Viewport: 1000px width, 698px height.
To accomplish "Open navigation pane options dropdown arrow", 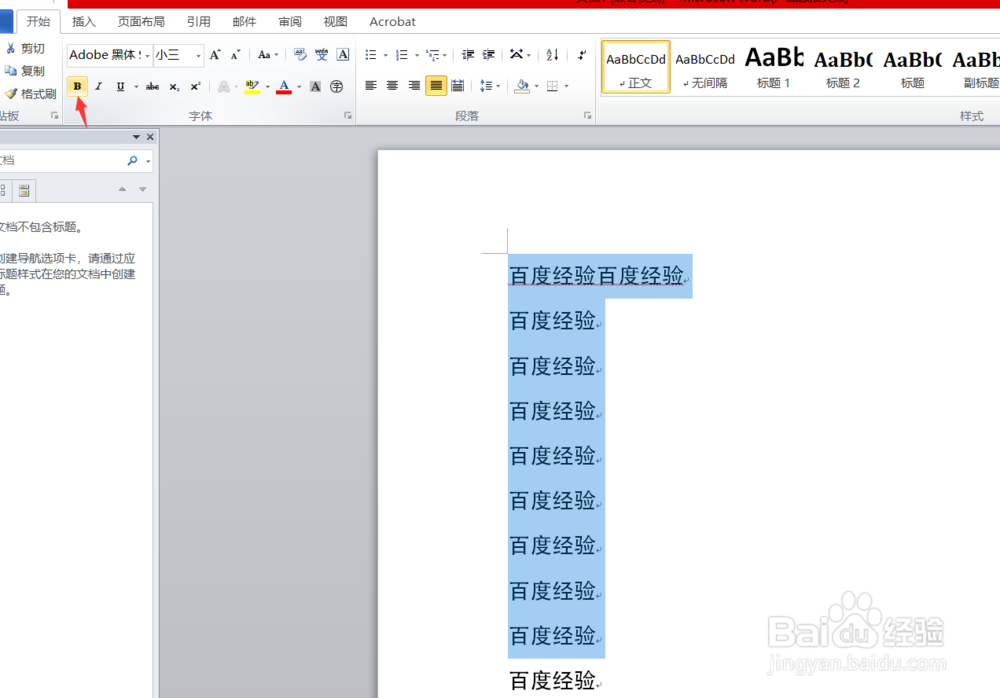I will [136, 137].
